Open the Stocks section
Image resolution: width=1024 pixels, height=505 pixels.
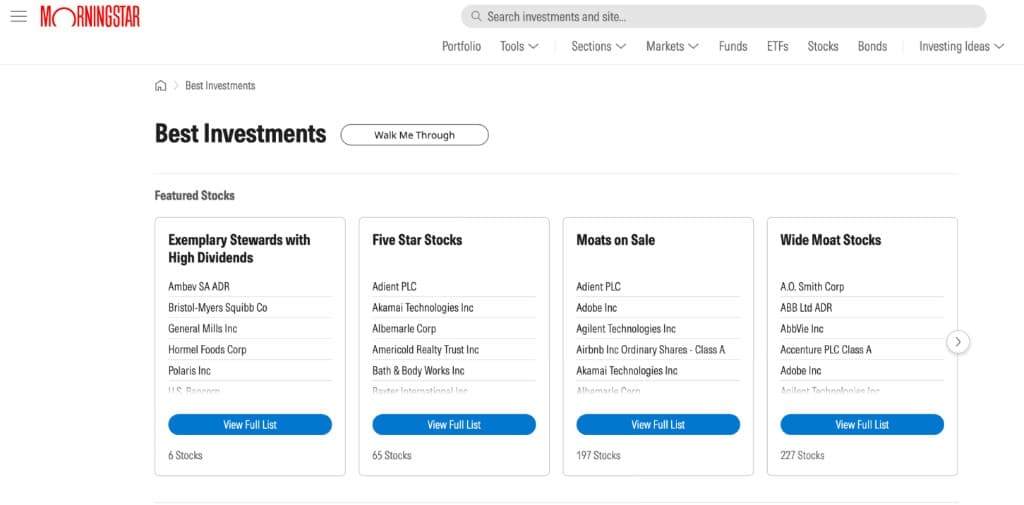(x=823, y=46)
